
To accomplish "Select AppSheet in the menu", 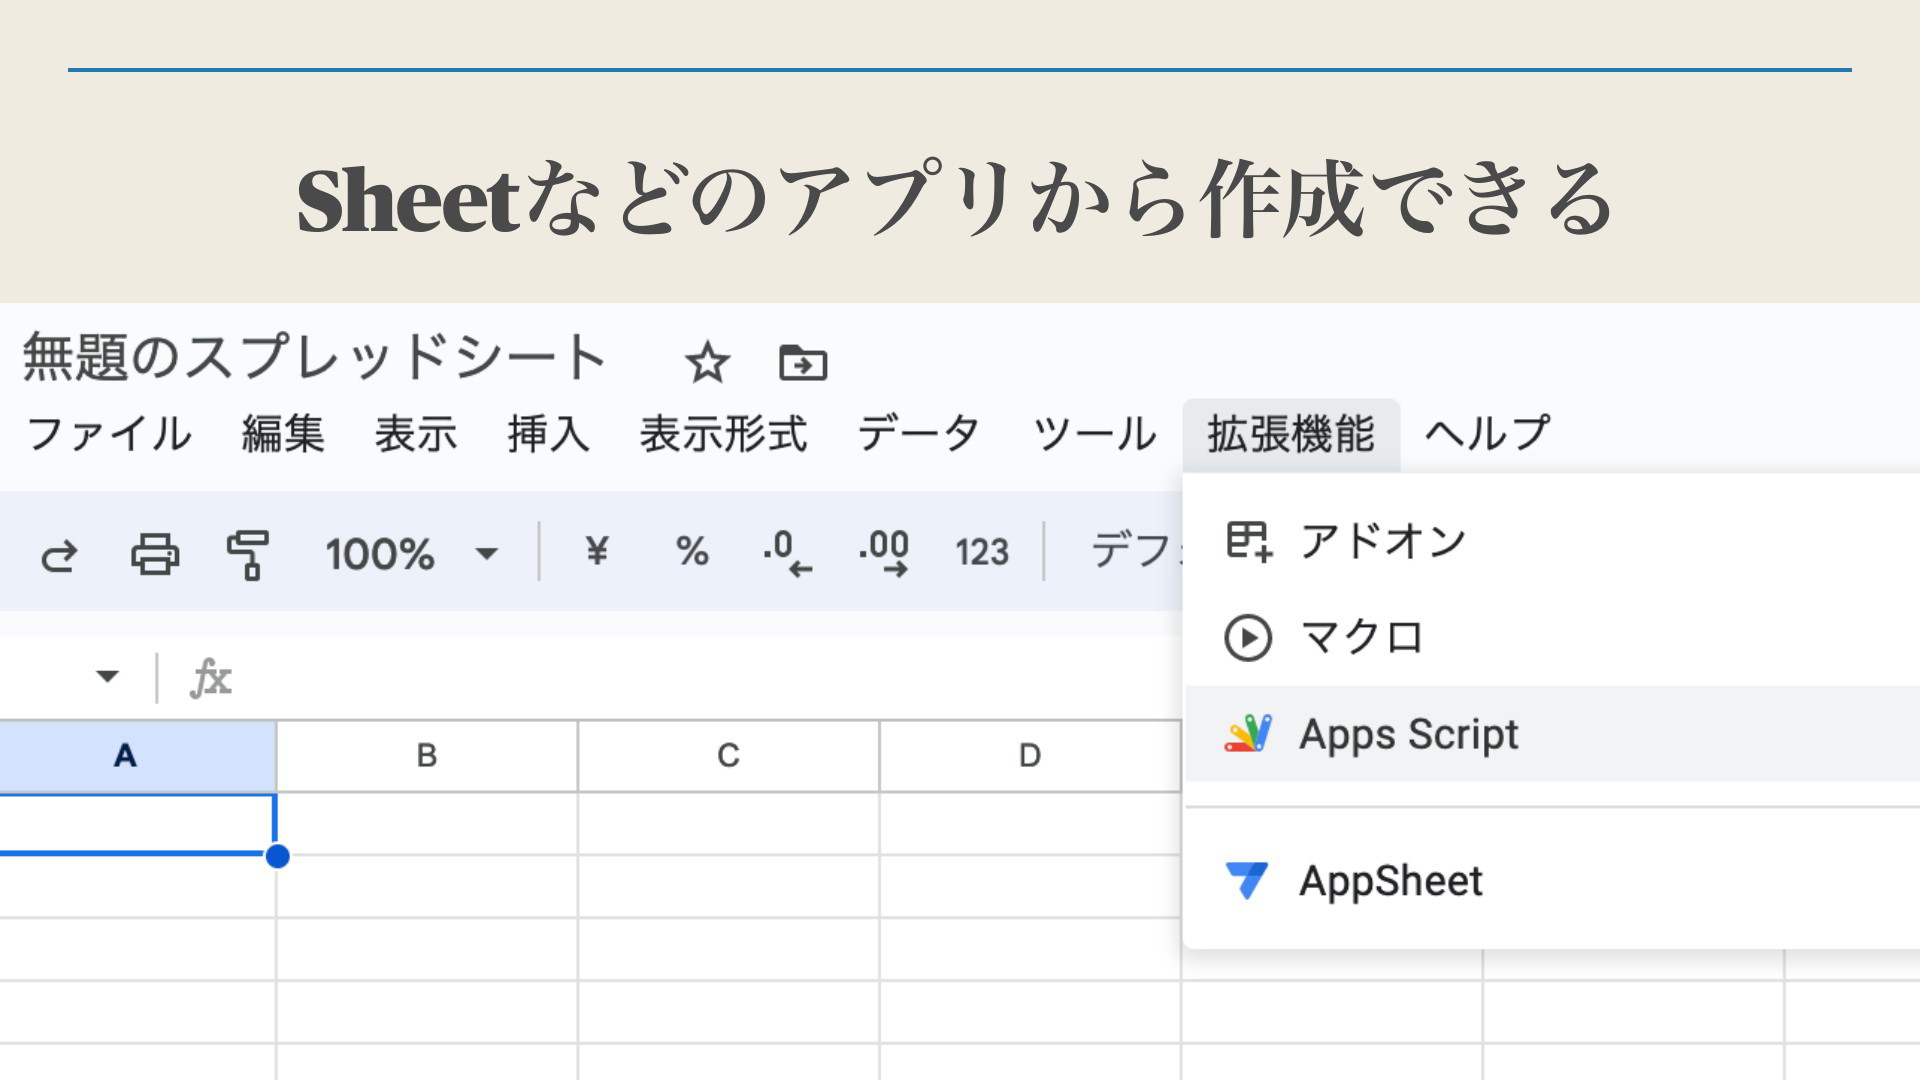I will 1552,881.
